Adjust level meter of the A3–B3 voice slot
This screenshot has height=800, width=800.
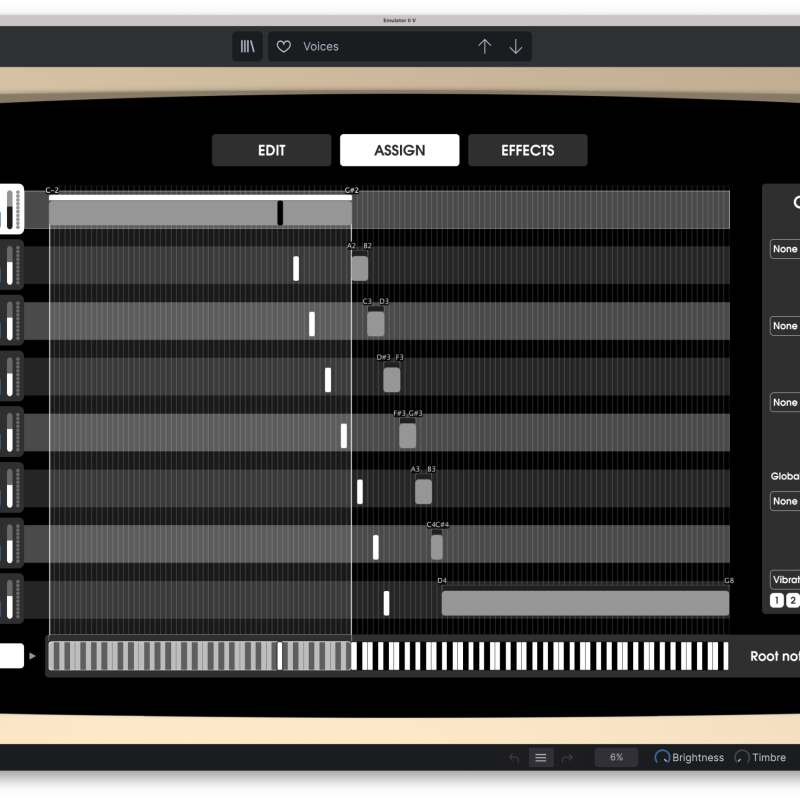(x=10, y=488)
